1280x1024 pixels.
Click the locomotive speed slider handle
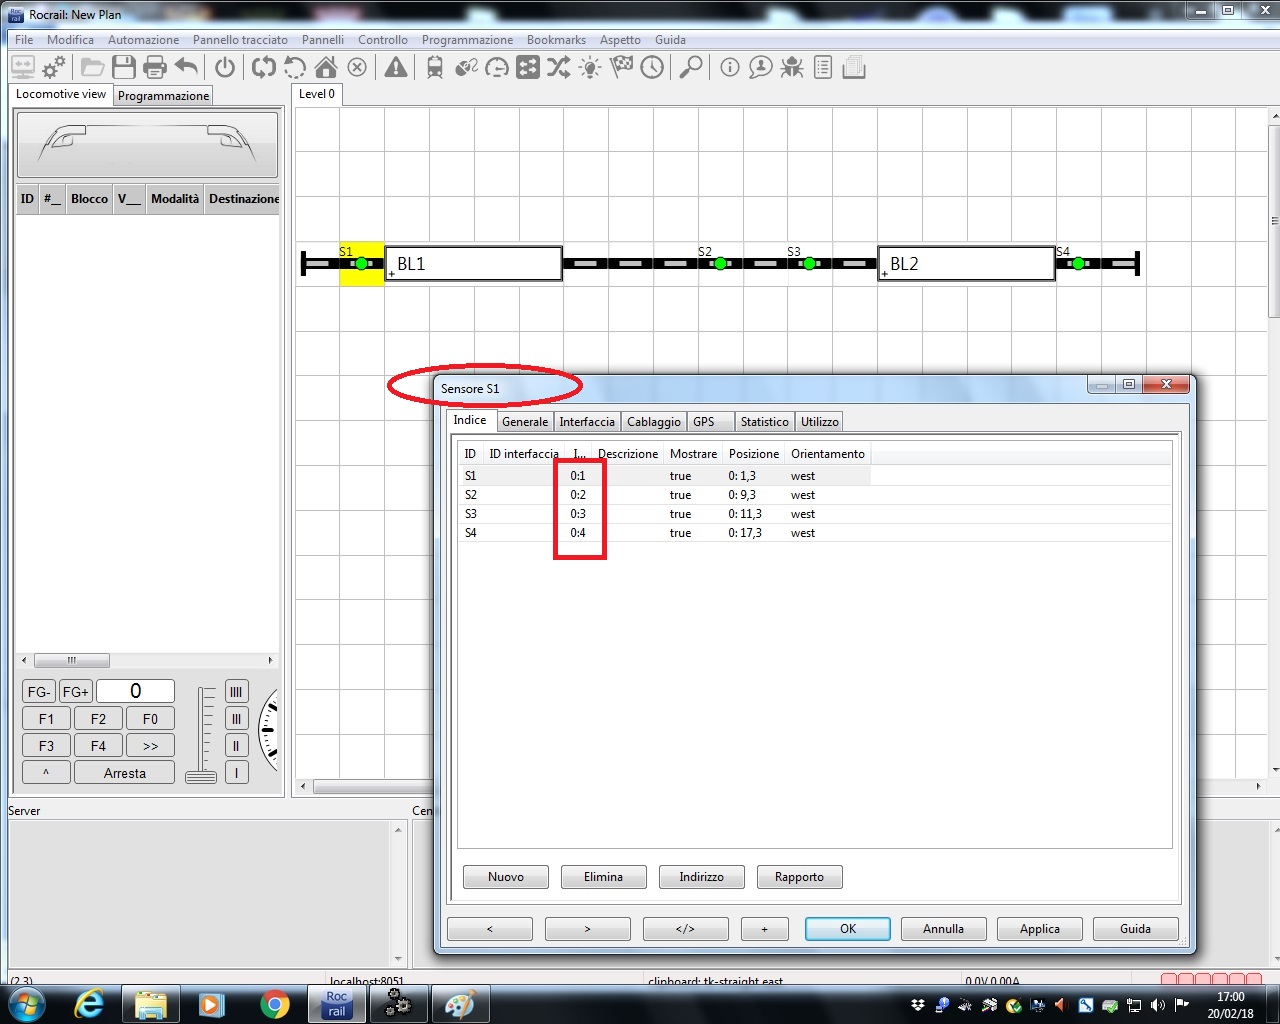(x=201, y=777)
